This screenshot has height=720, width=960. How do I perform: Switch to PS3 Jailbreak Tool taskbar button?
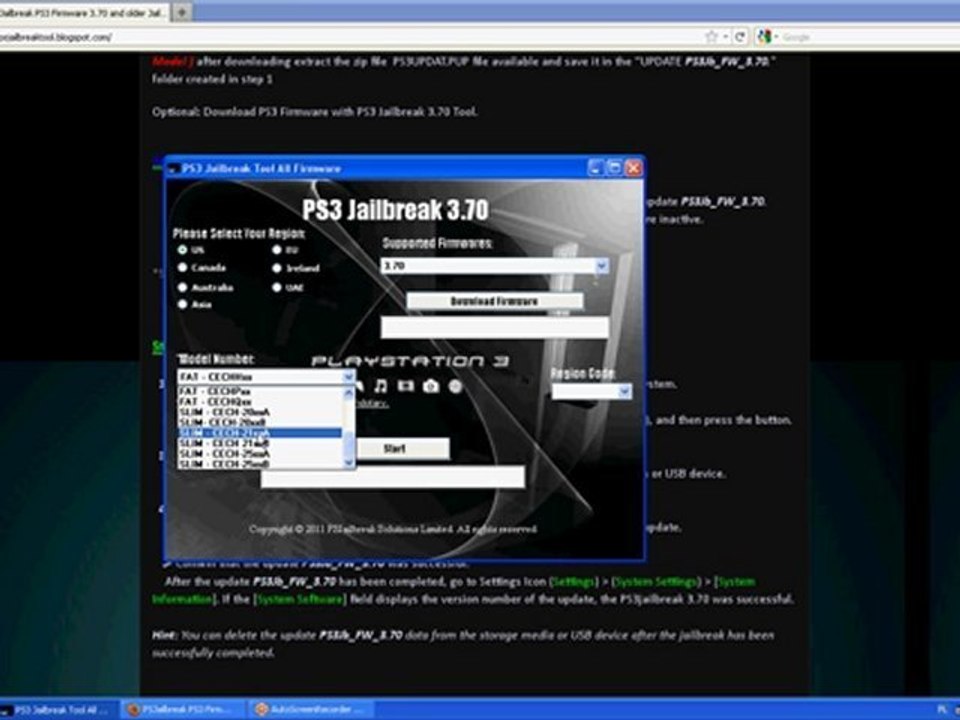pyautogui.click(x=58, y=710)
